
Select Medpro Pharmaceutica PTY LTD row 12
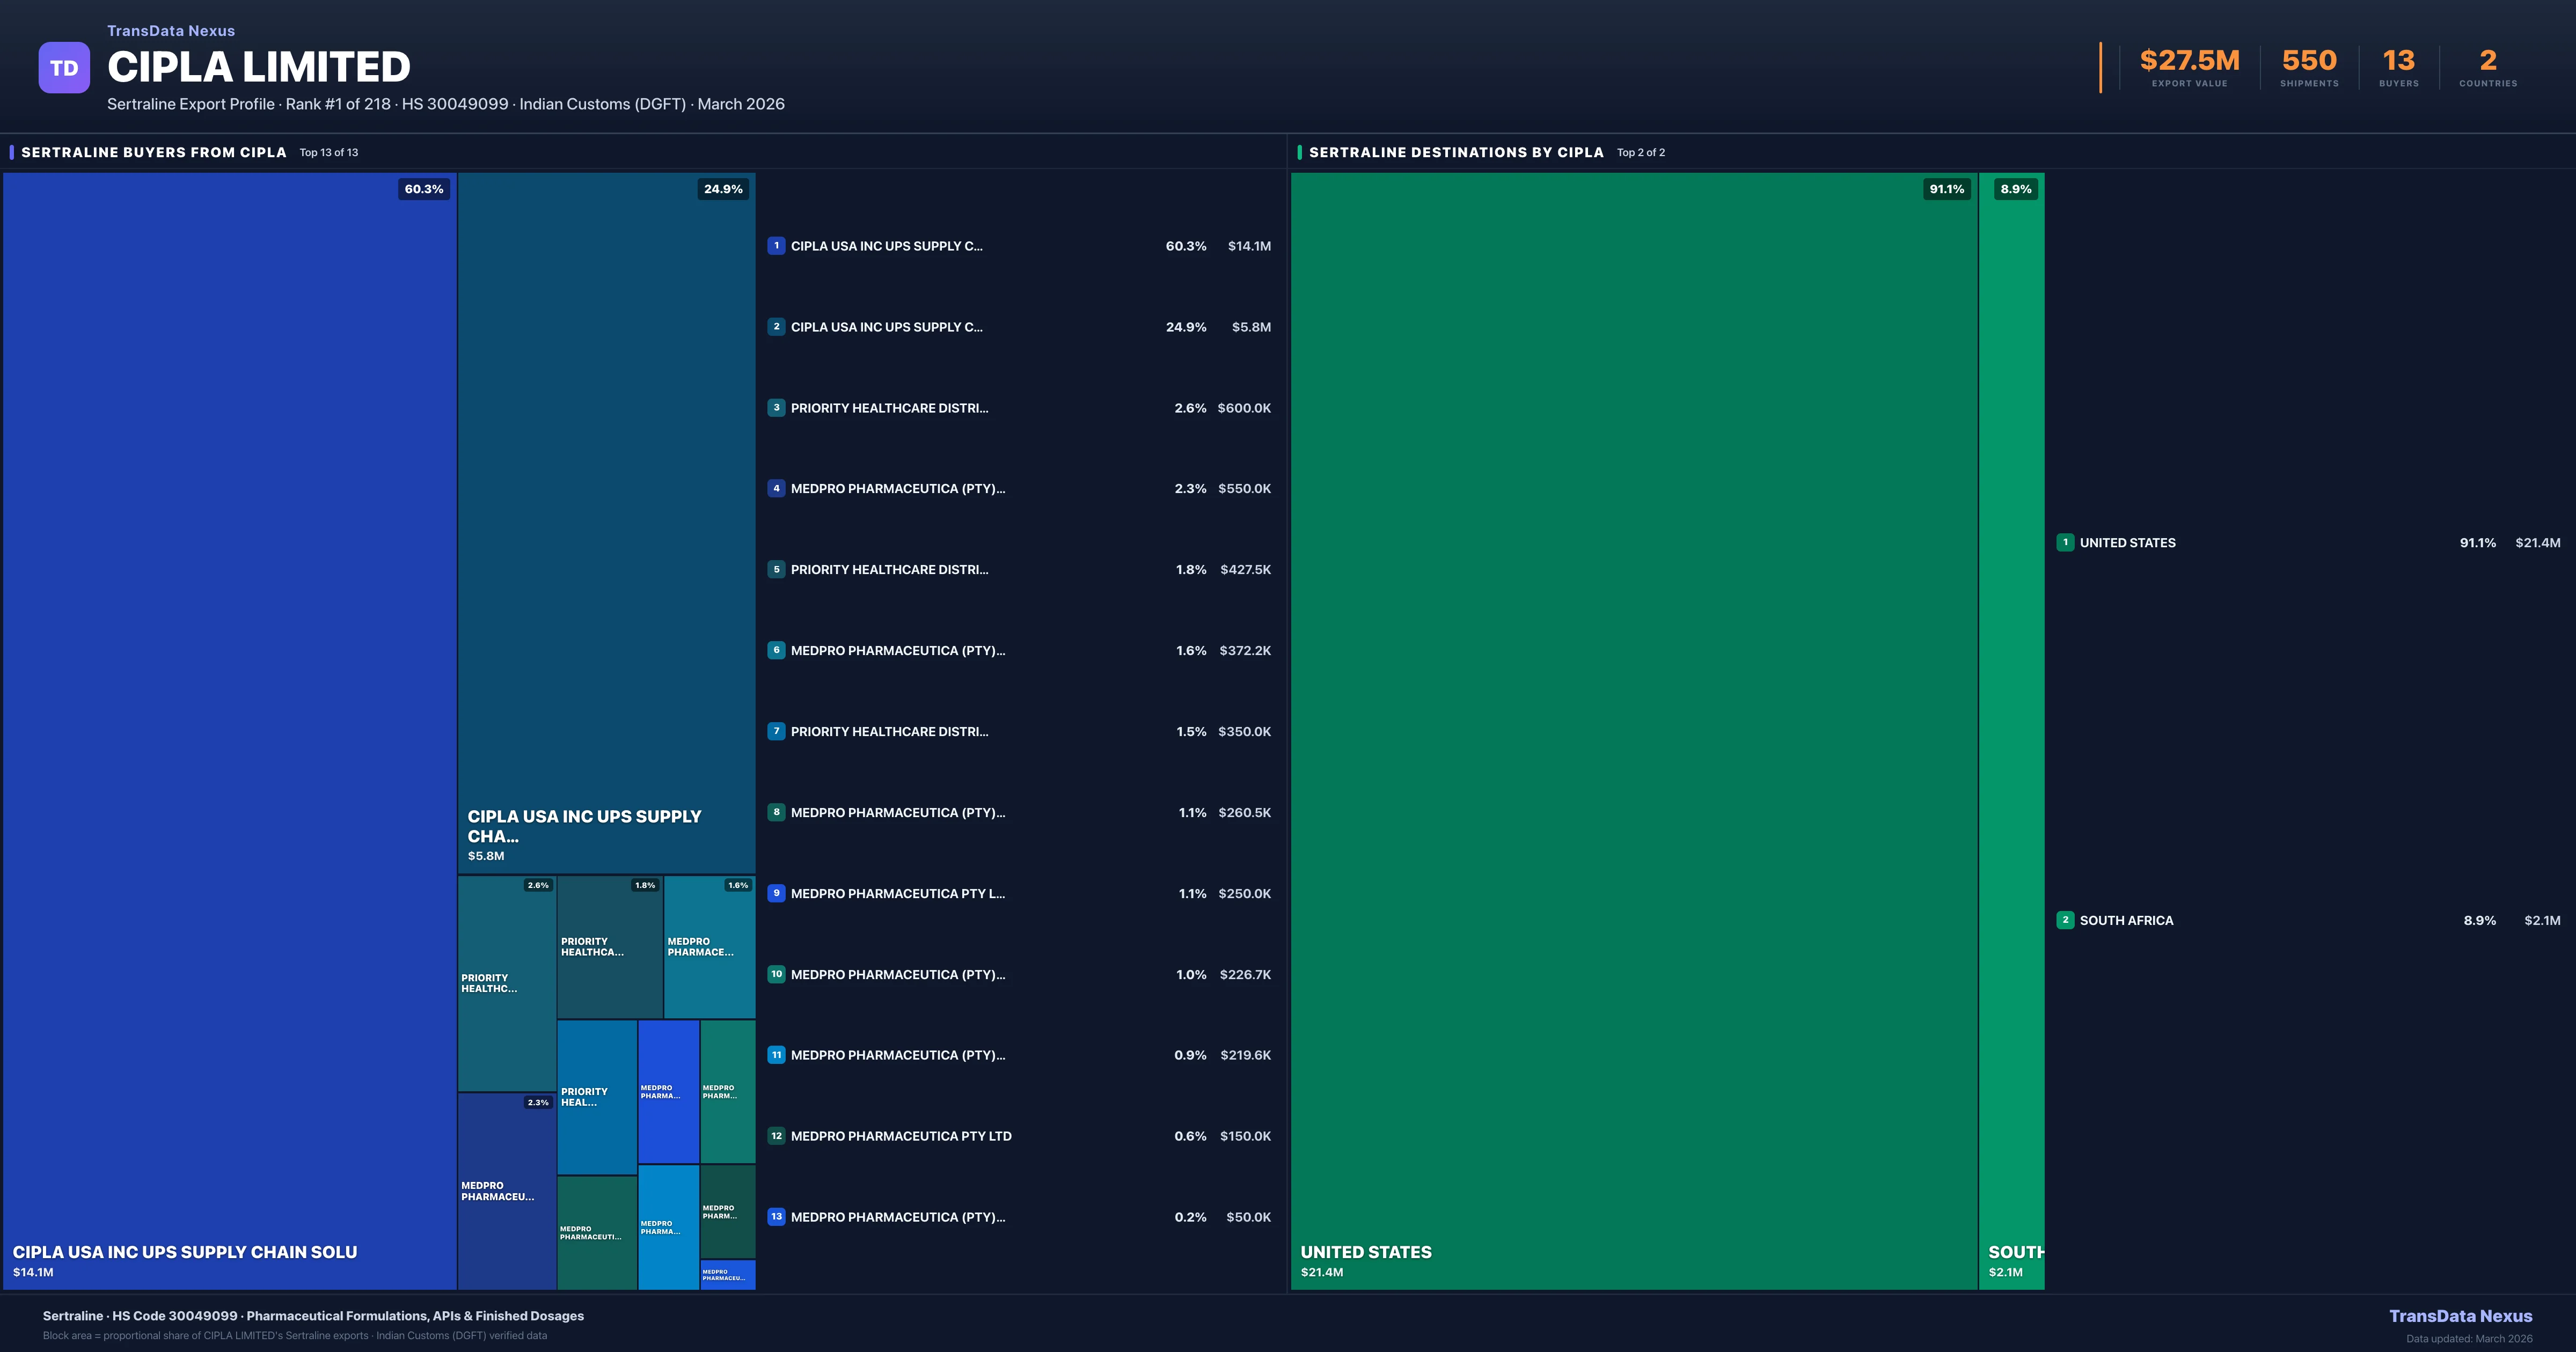(x=900, y=1136)
